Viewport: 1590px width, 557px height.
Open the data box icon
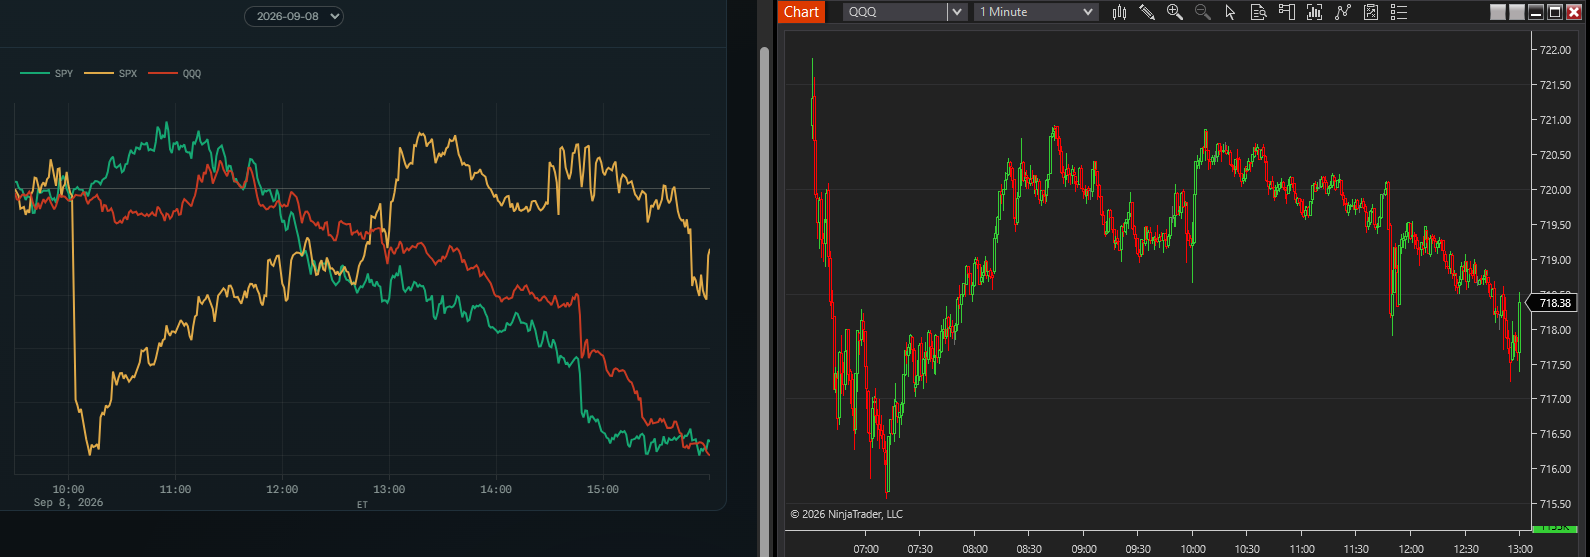click(x=1259, y=12)
